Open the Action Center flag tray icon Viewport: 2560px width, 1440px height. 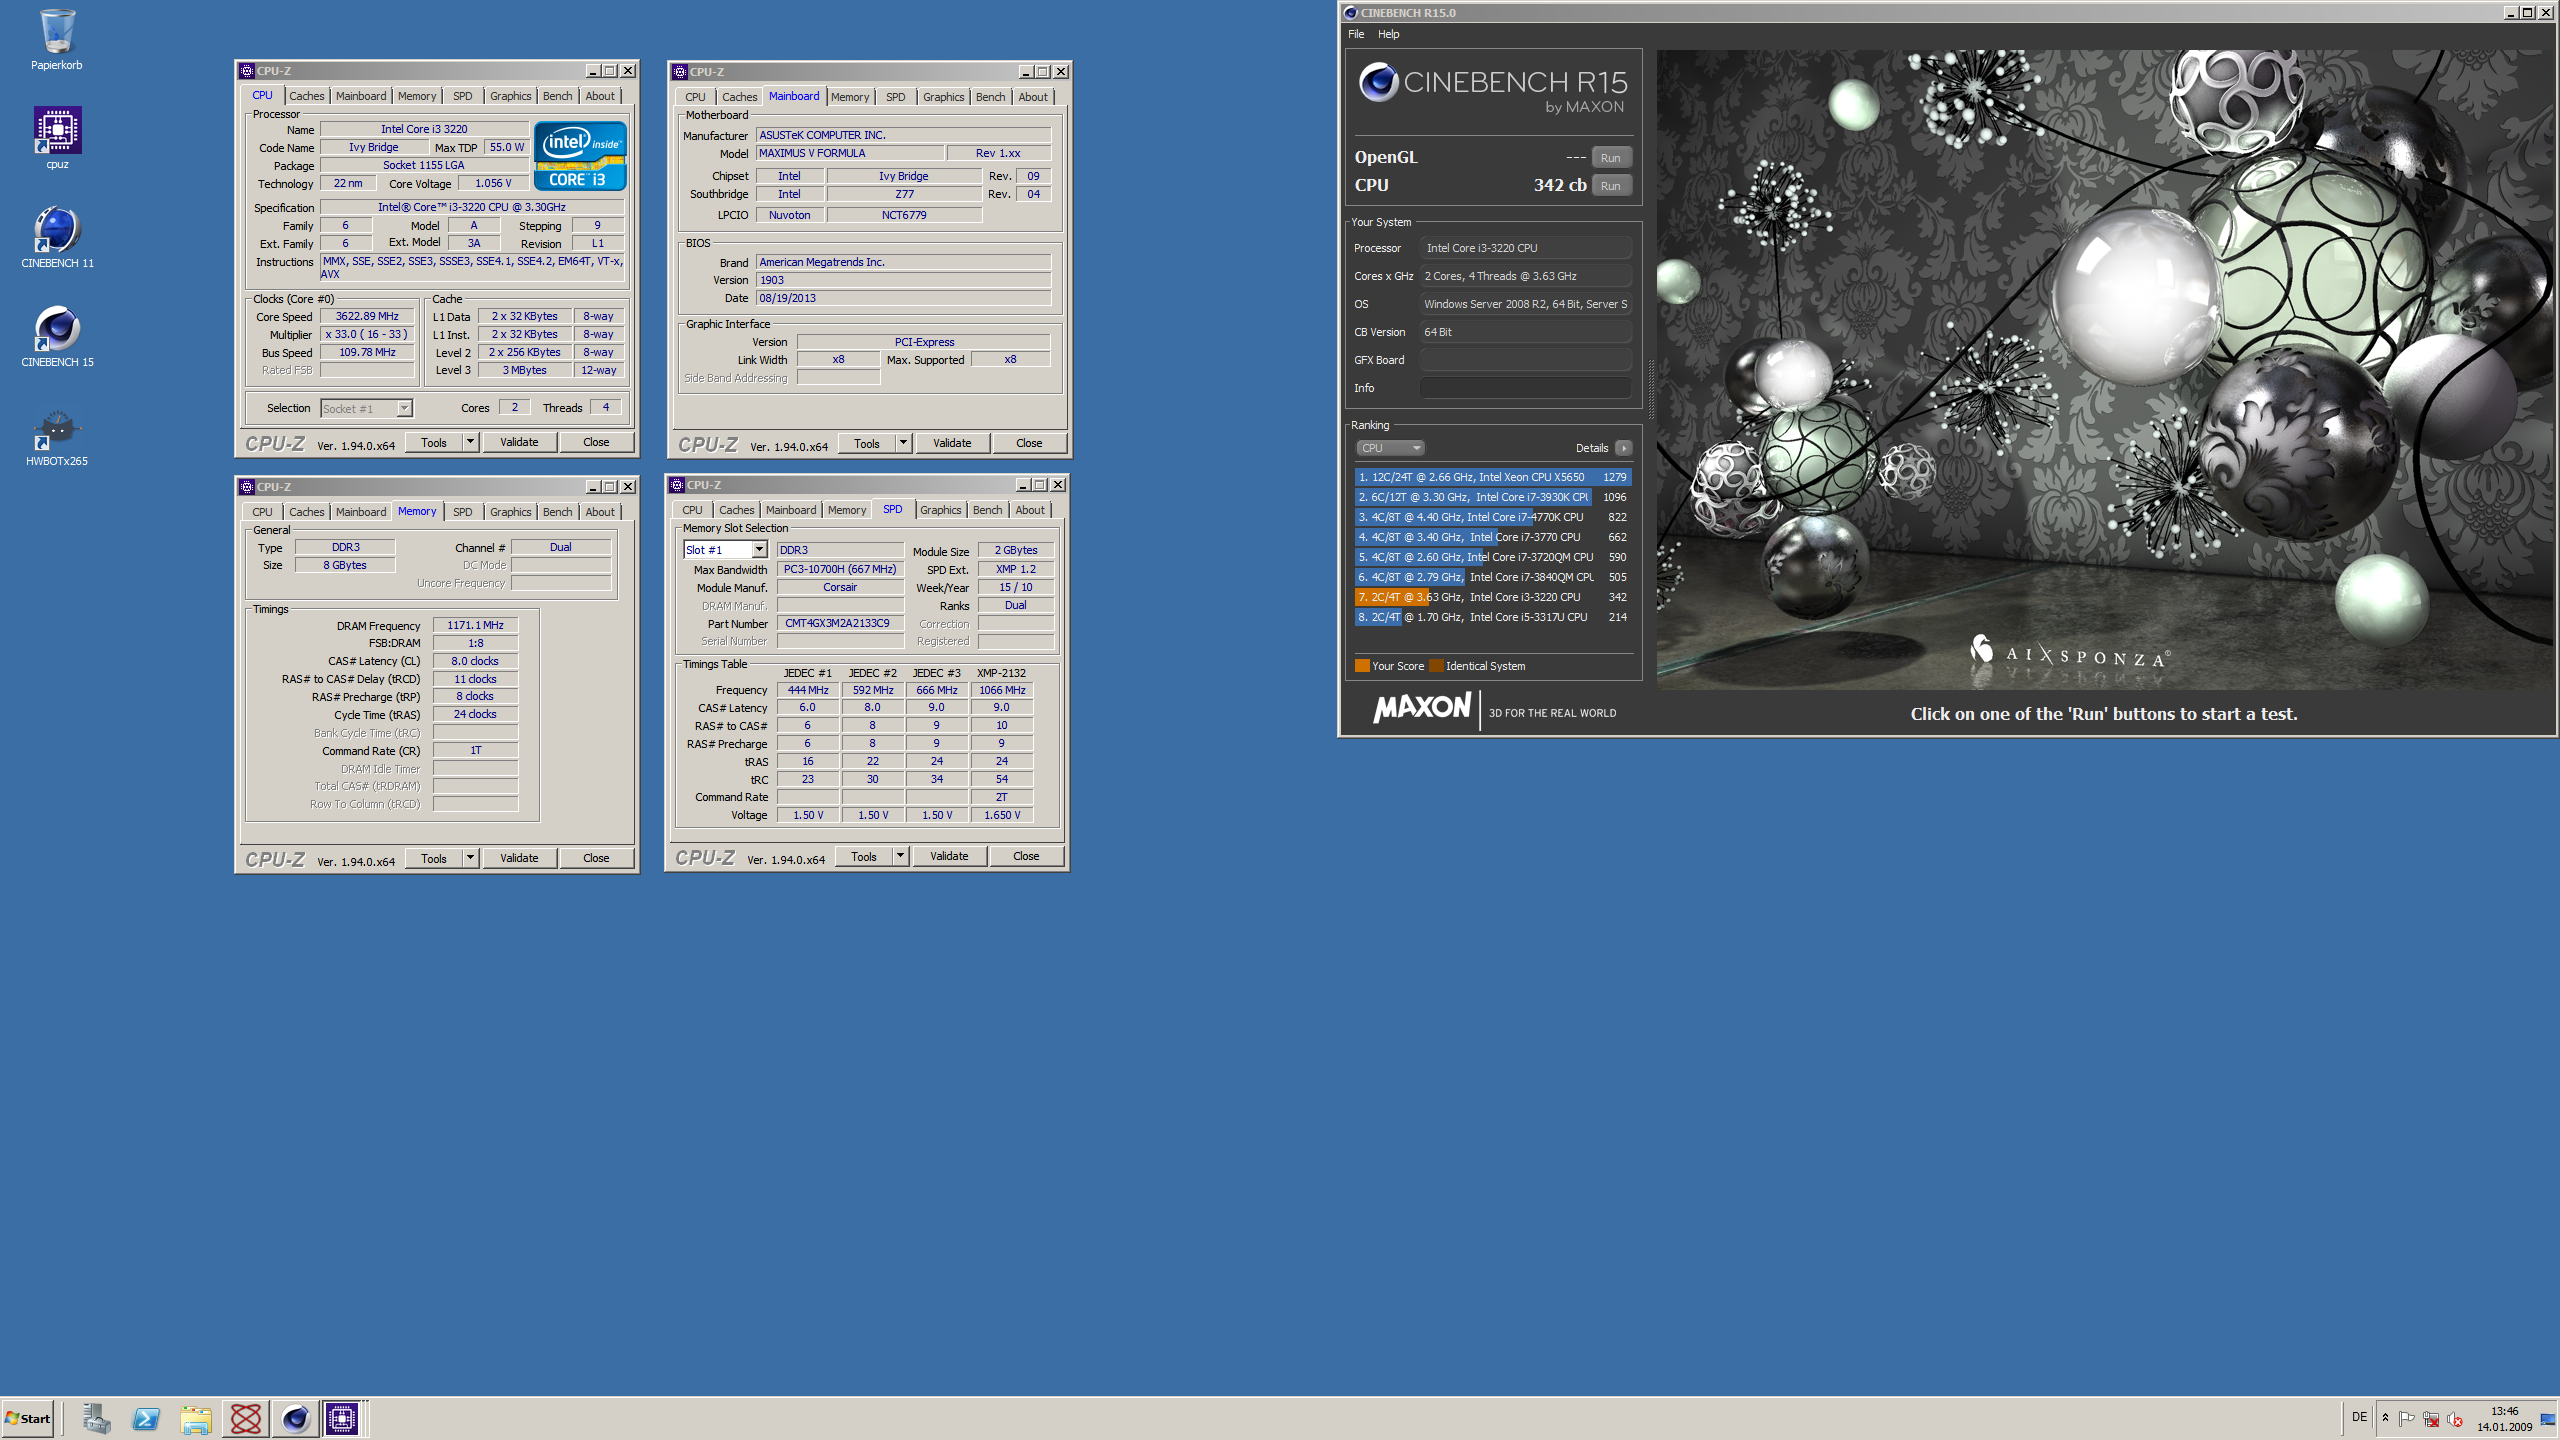pyautogui.click(x=2407, y=1418)
